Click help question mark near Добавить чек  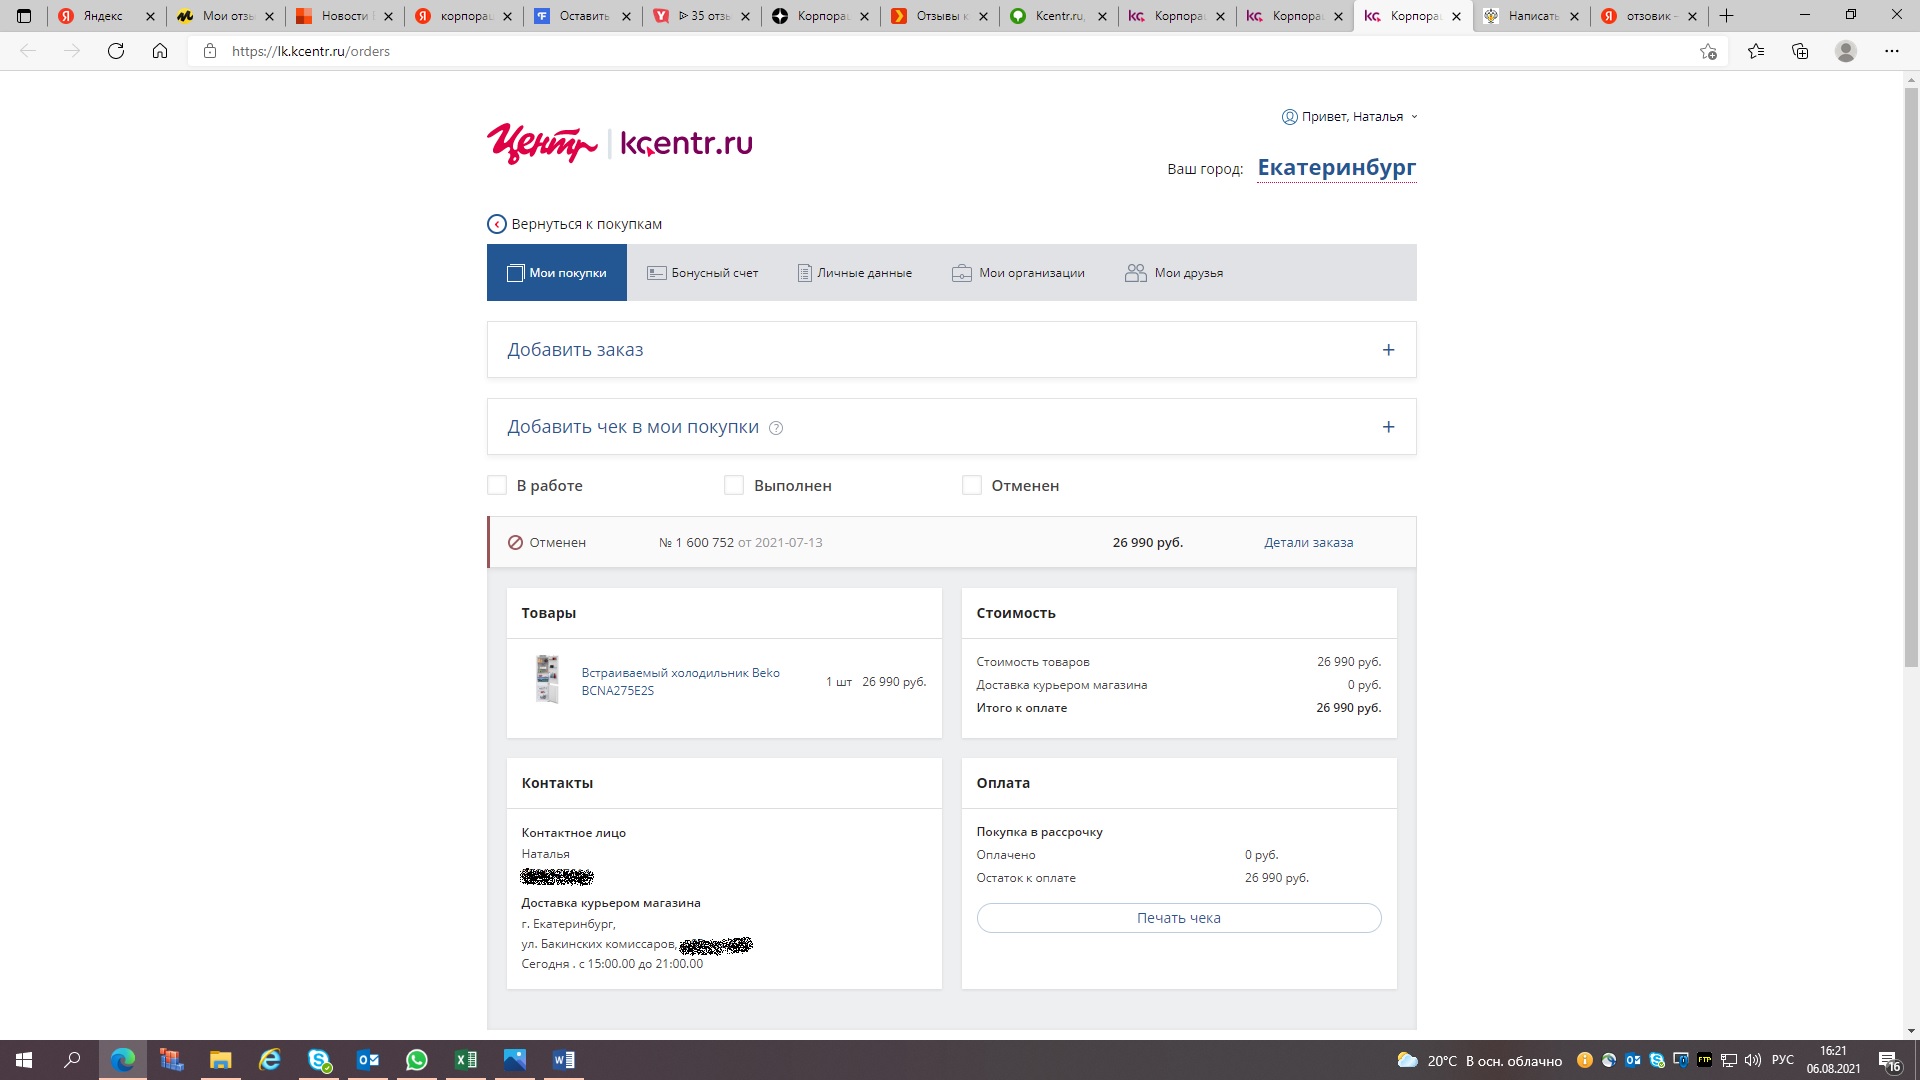pos(776,428)
